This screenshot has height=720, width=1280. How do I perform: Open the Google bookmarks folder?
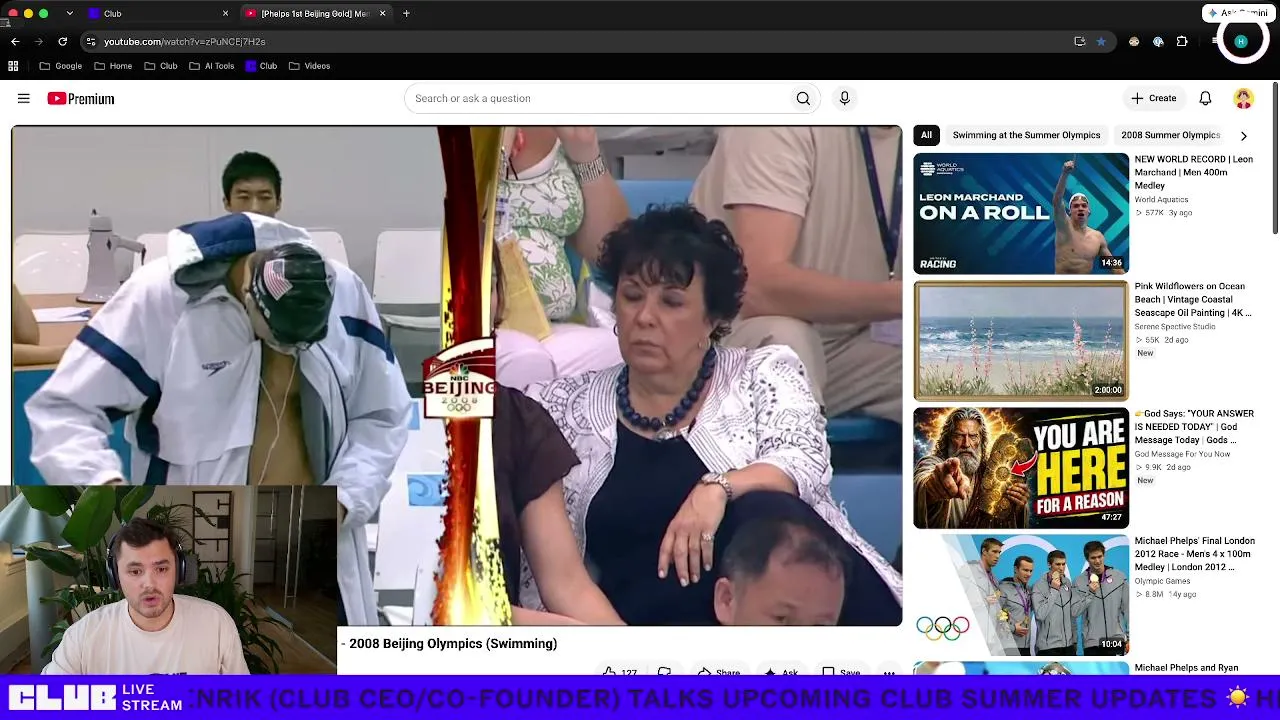click(x=60, y=66)
